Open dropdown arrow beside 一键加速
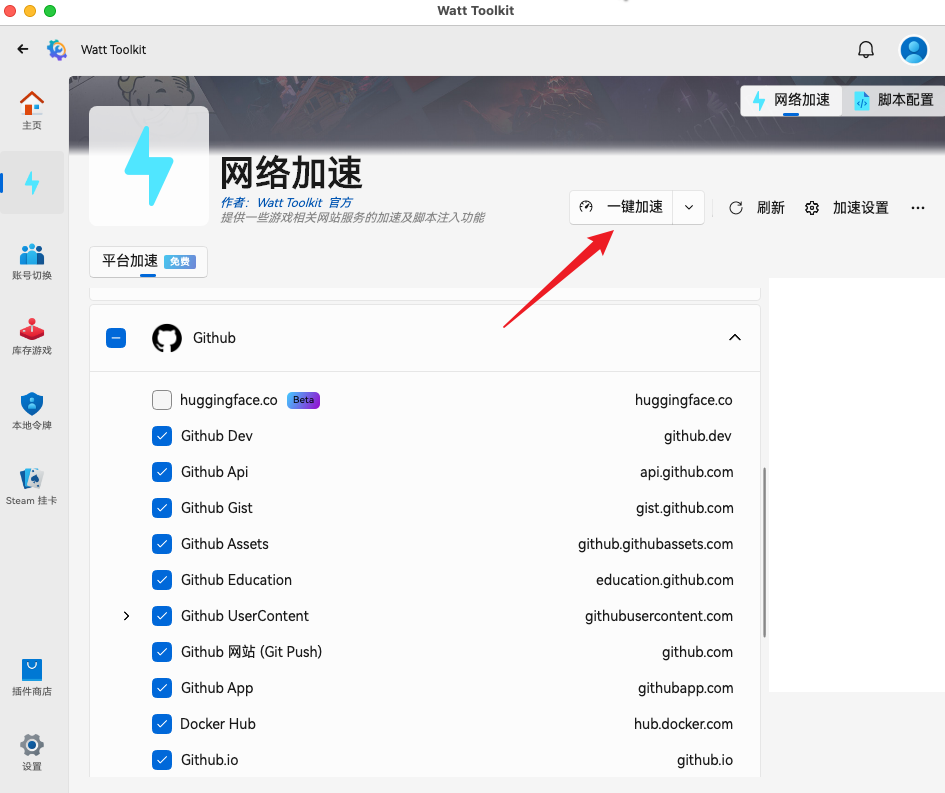The height and width of the screenshot is (793, 945). (x=689, y=207)
